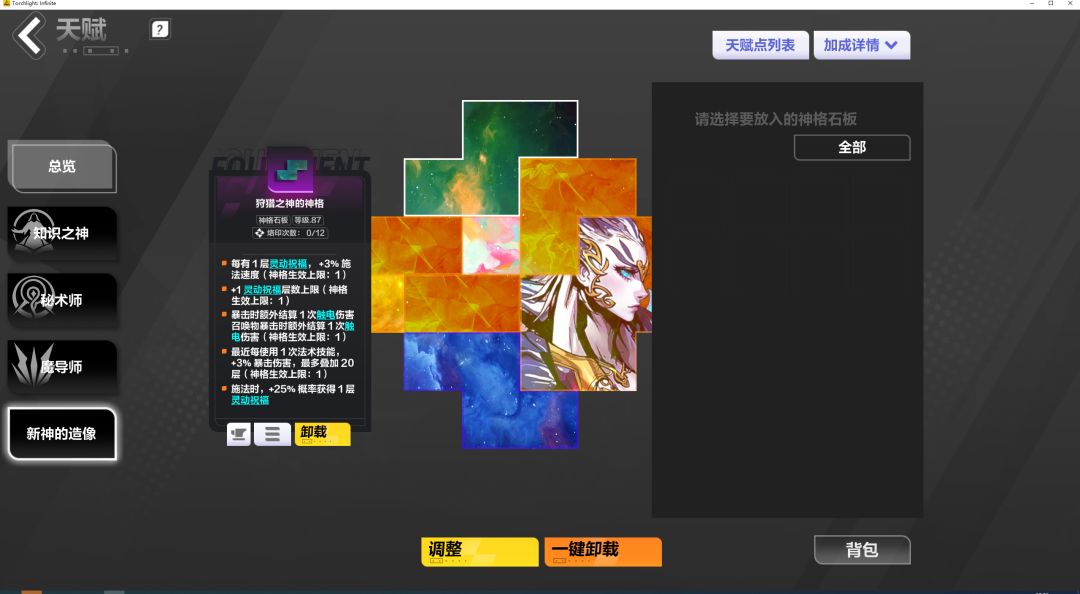Screen dimensions: 1080x594
Task: Click the 请选择要放入的神格石板 prompt text
Action: pyautogui.click(x=776, y=119)
